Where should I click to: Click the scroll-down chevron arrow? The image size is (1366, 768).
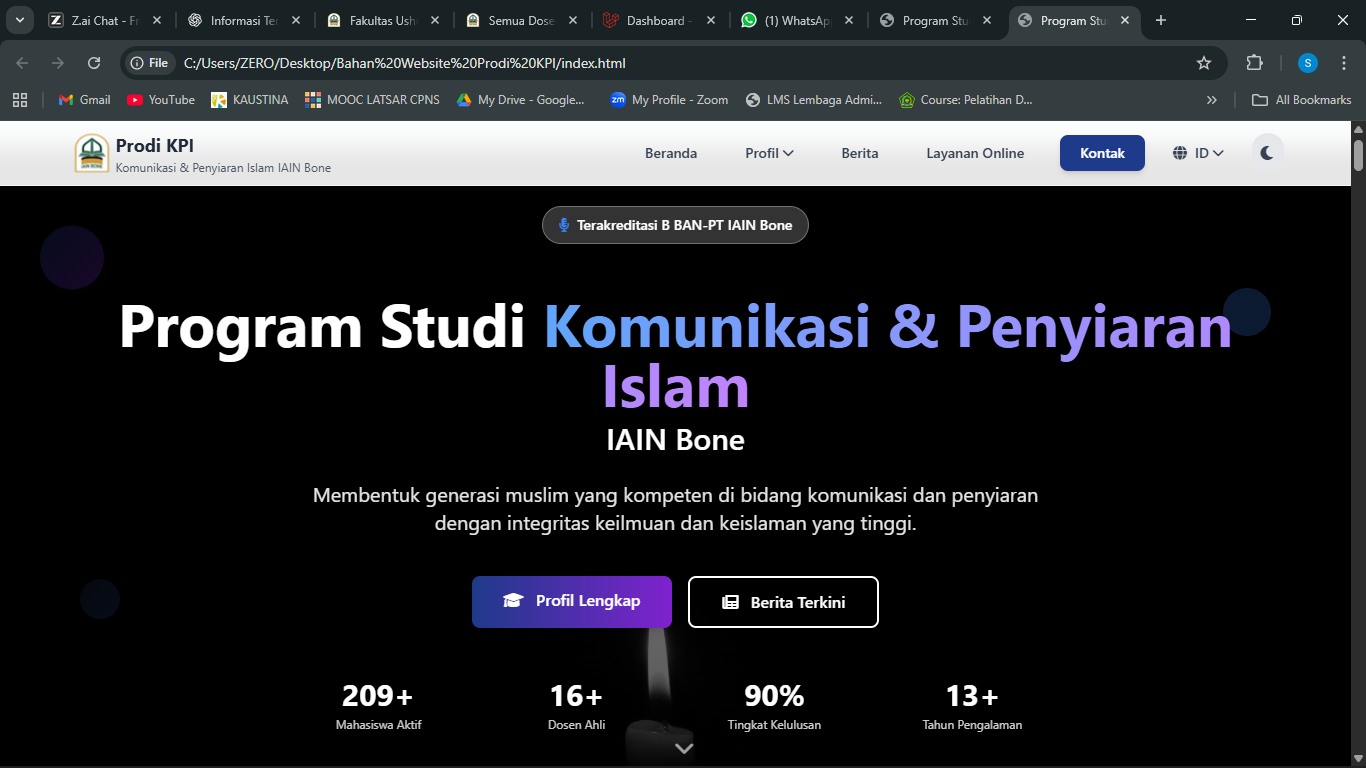pos(684,748)
